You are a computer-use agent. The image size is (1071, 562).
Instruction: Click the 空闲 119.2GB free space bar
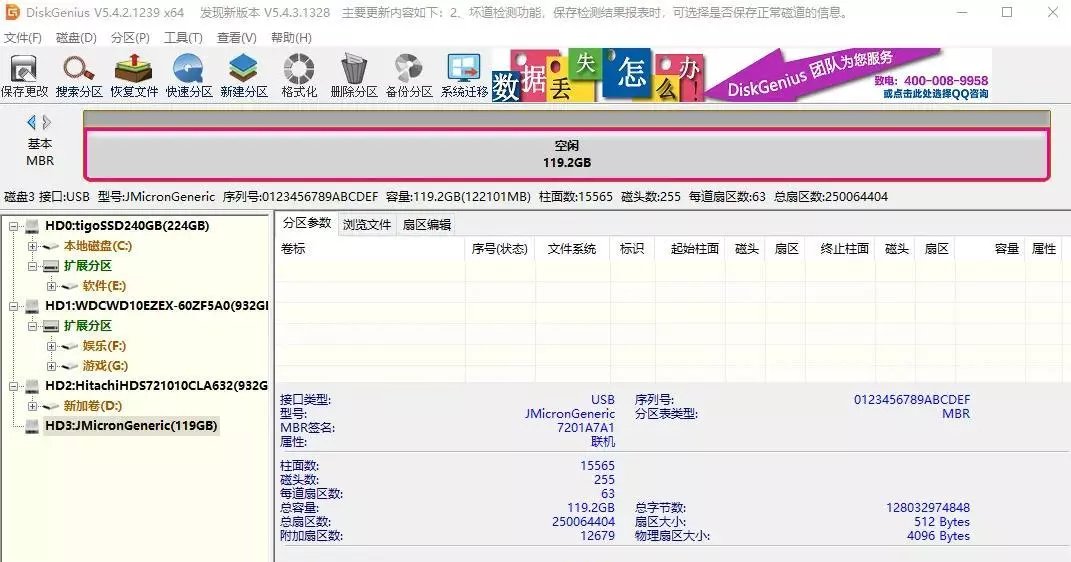567,154
